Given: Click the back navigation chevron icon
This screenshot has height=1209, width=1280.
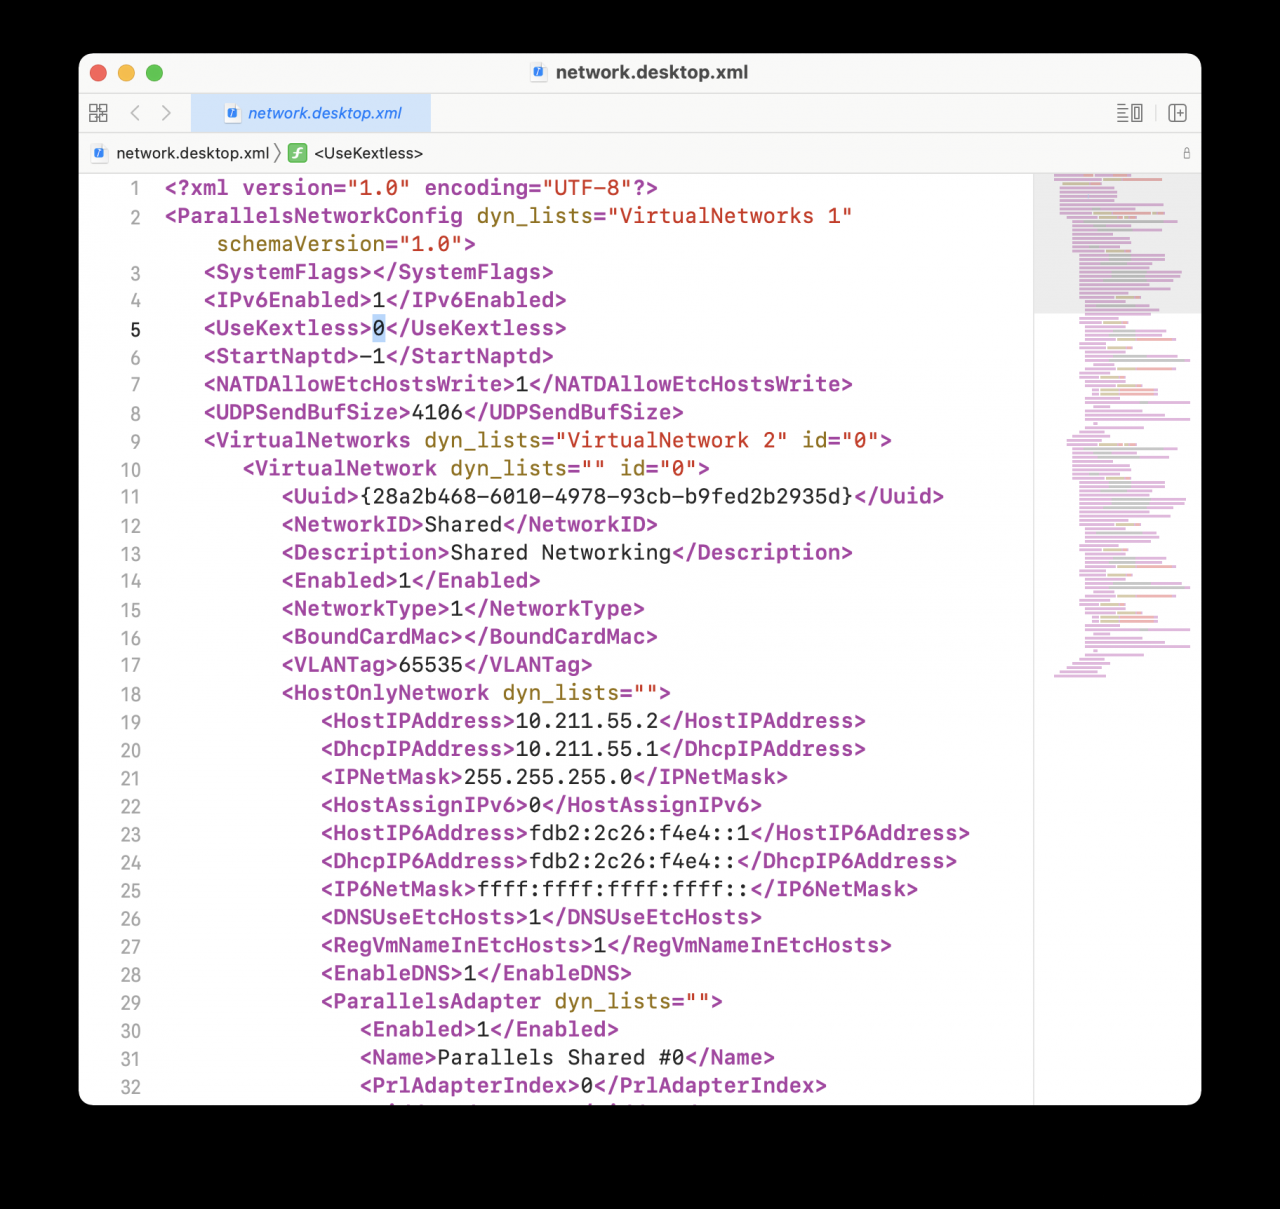Looking at the screenshot, I should pyautogui.click(x=135, y=113).
